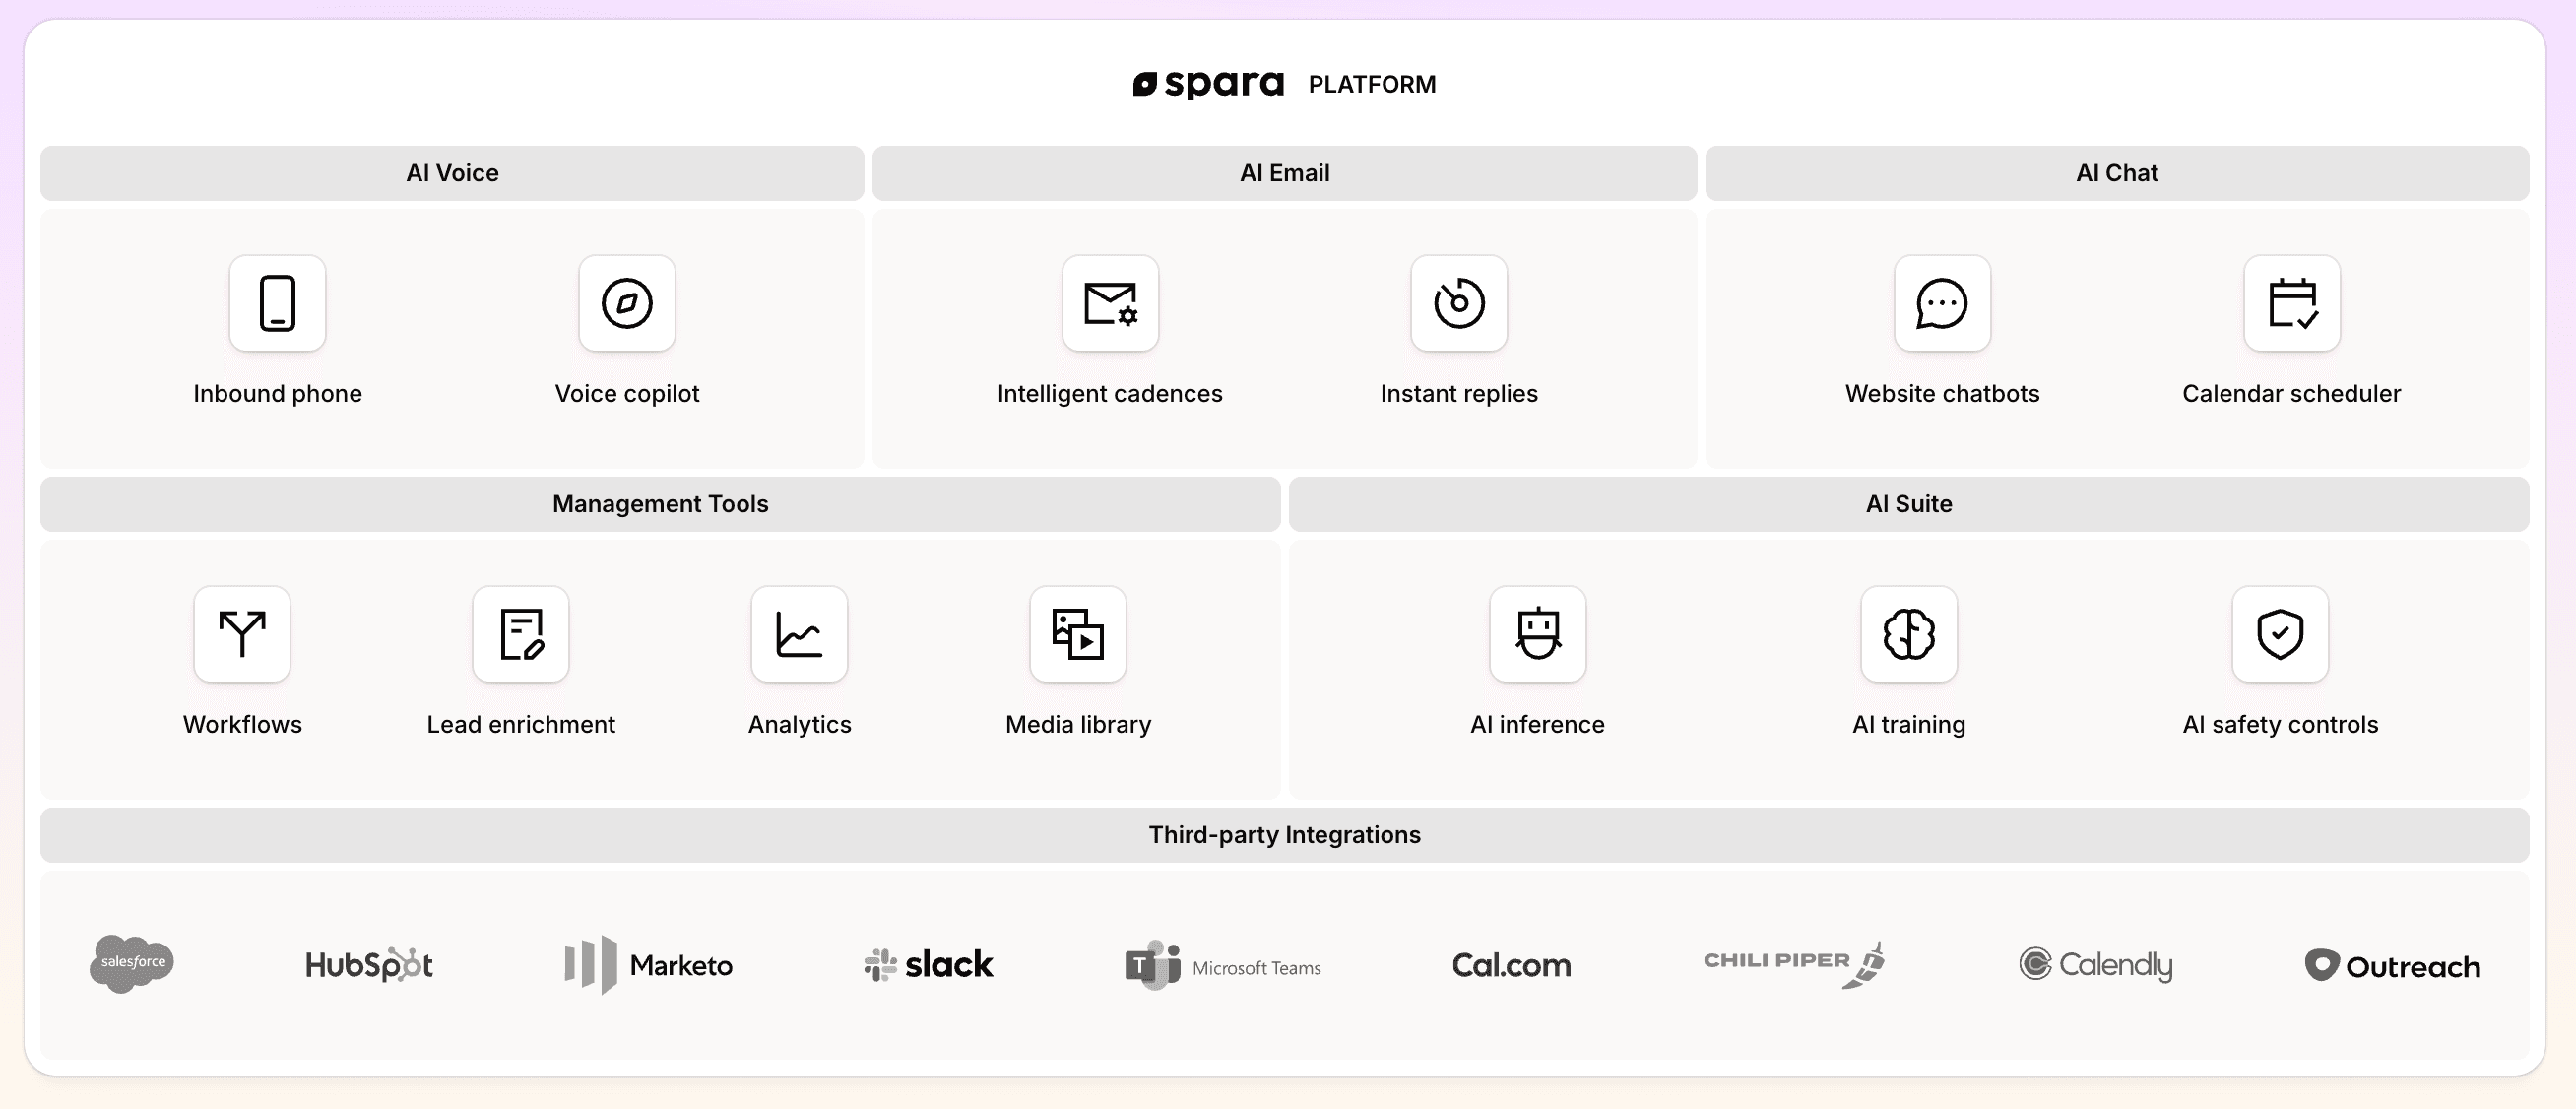Screen dimensions: 2576x1109
Task: Select the AI inference robot icon
Action: click(x=1537, y=635)
